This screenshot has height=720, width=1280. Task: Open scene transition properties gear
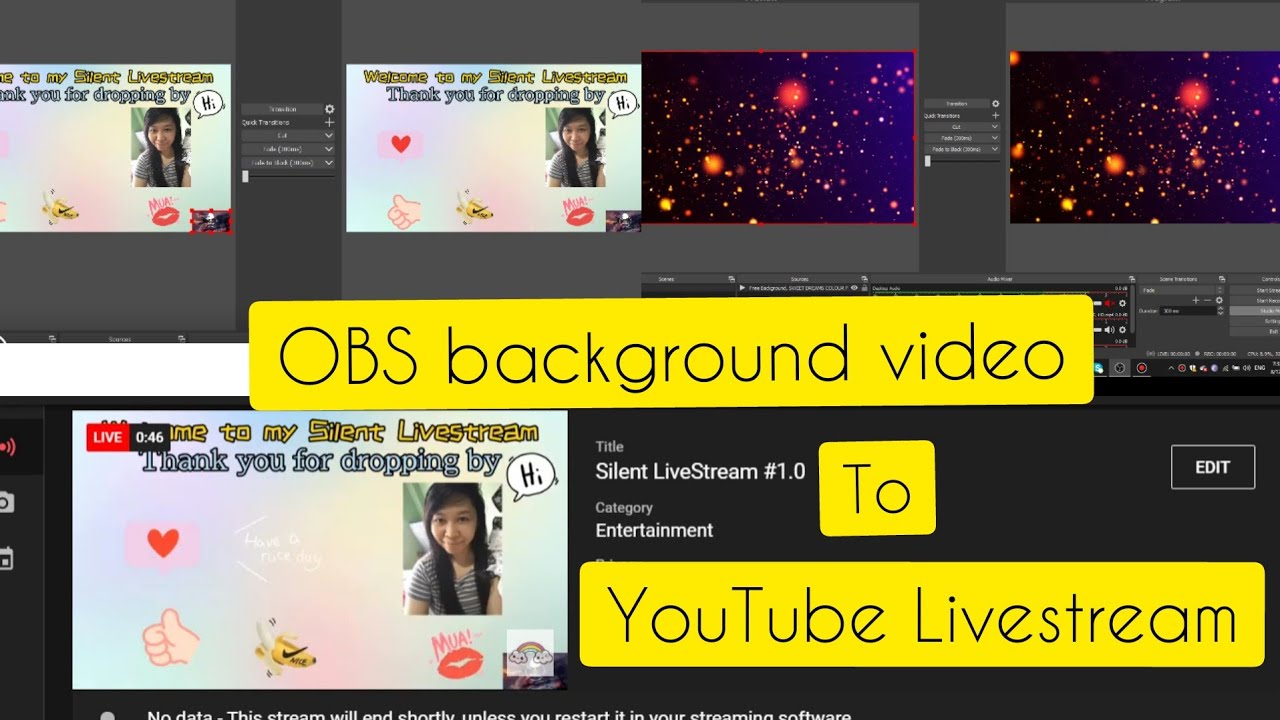1219,300
